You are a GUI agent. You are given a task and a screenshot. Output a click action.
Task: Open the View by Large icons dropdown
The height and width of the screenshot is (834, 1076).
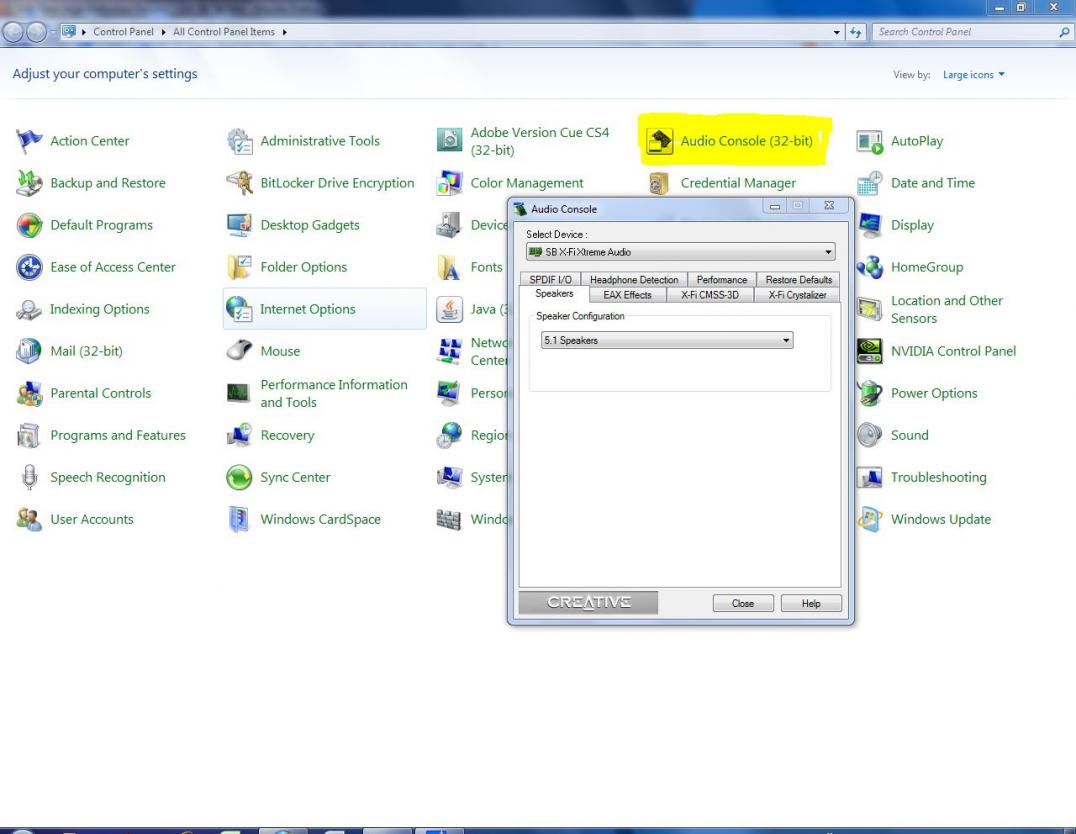pos(973,74)
